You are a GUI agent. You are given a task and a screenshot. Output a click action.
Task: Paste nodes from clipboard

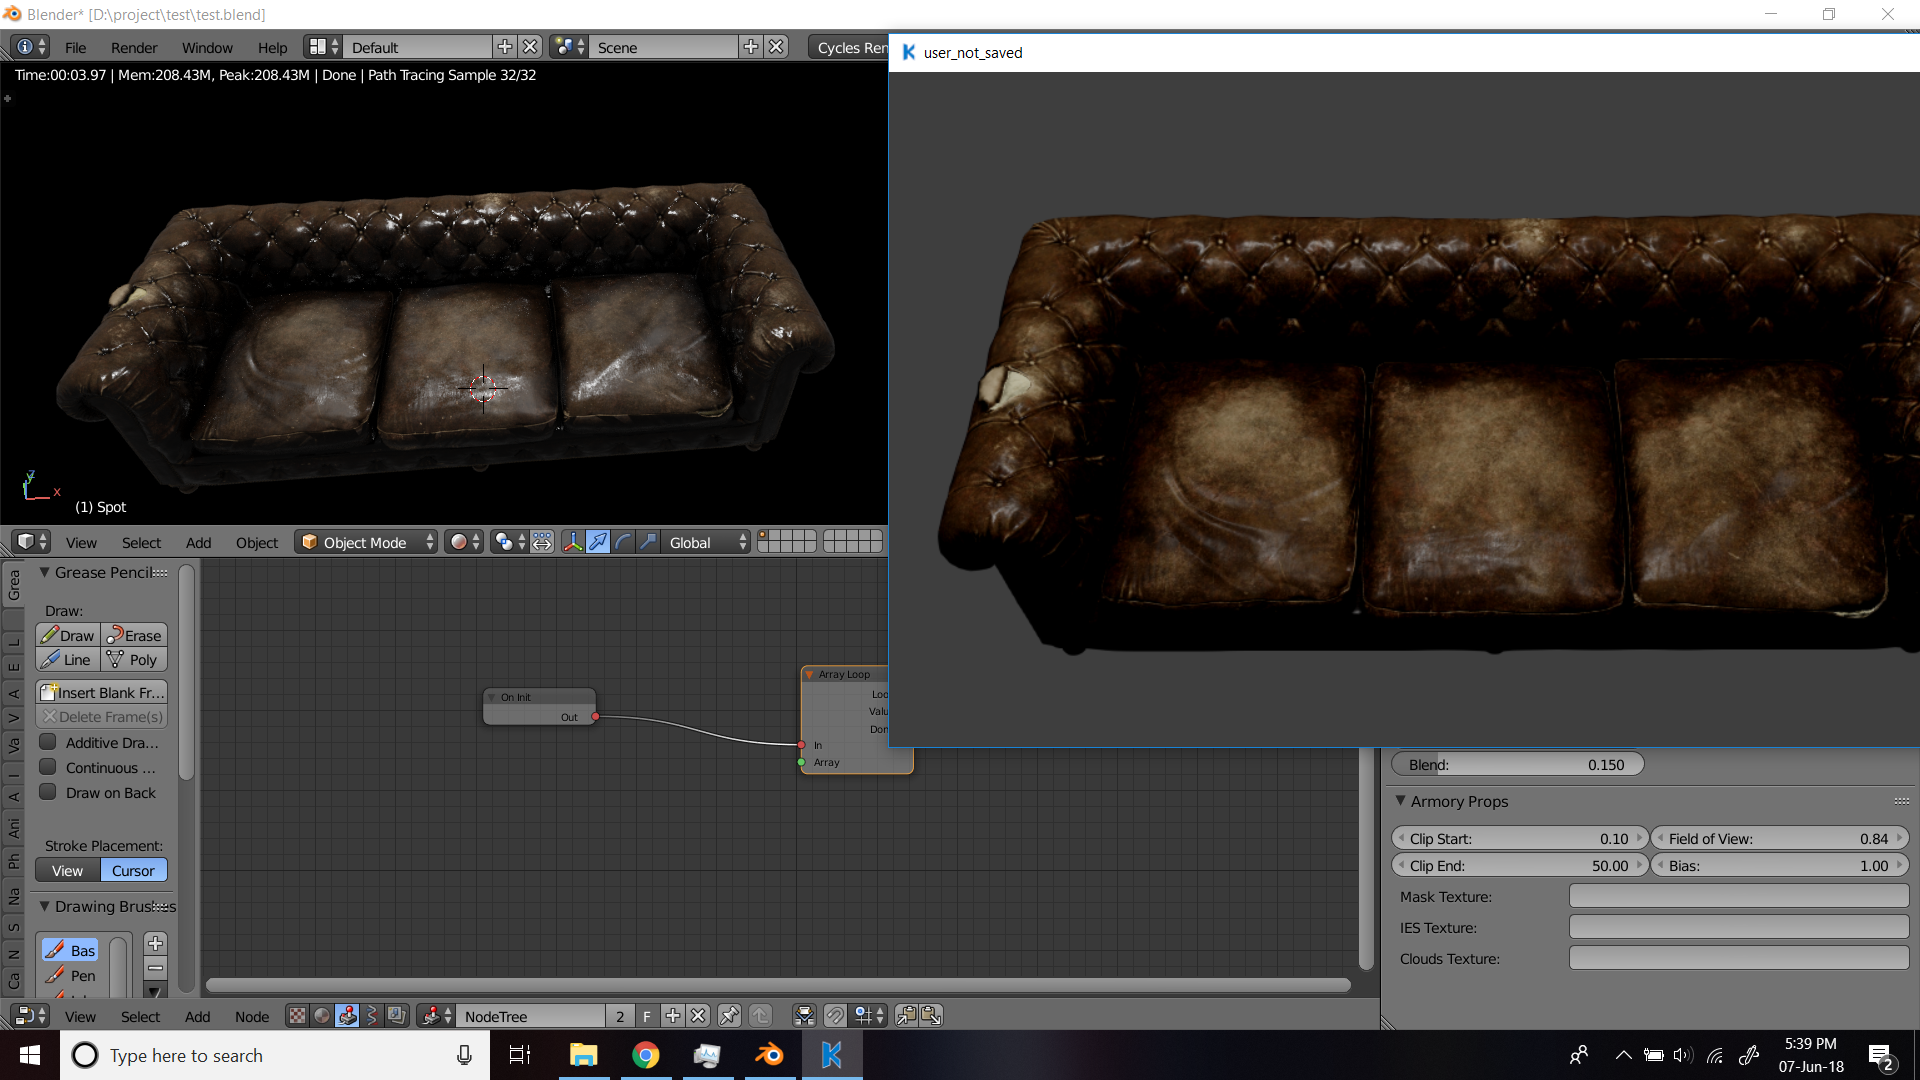[x=931, y=1016]
